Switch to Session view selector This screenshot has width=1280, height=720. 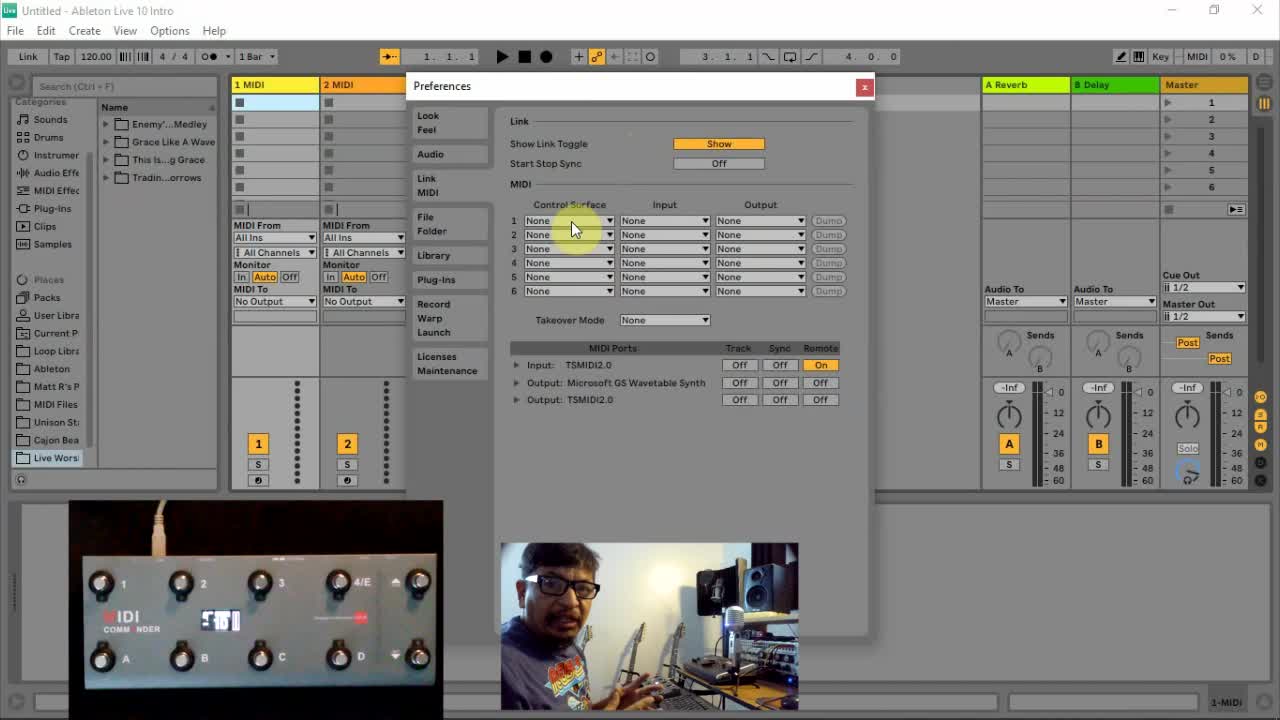tap(1264, 103)
